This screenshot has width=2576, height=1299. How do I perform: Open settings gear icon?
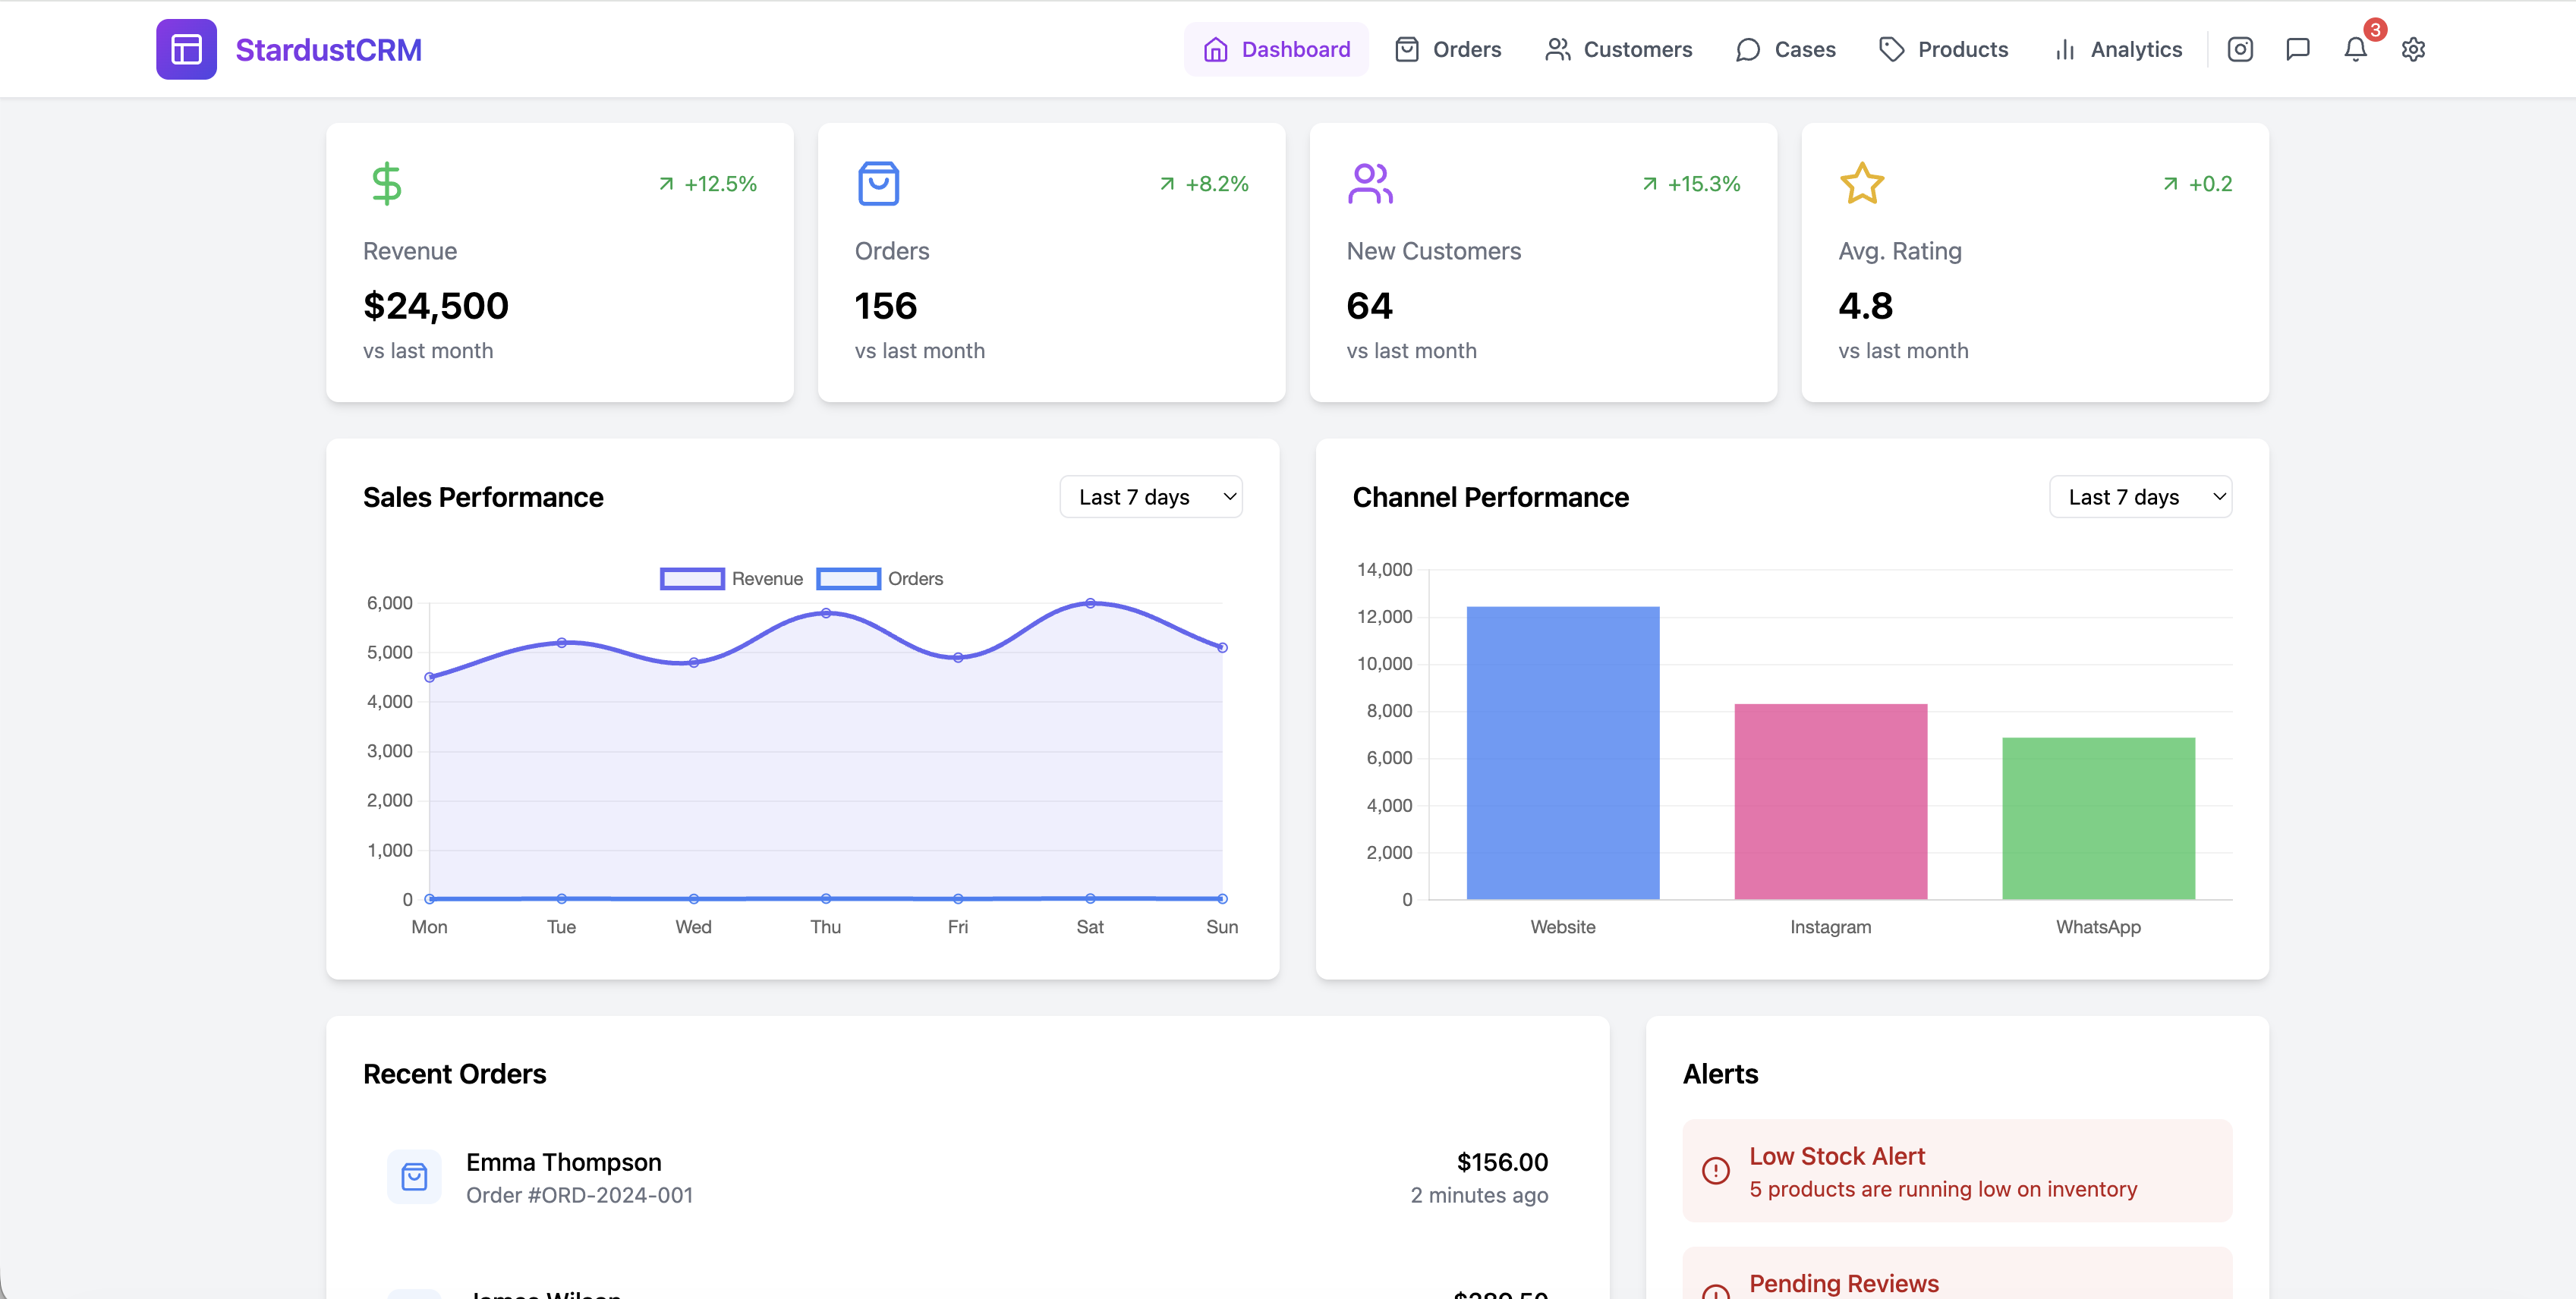point(2413,49)
